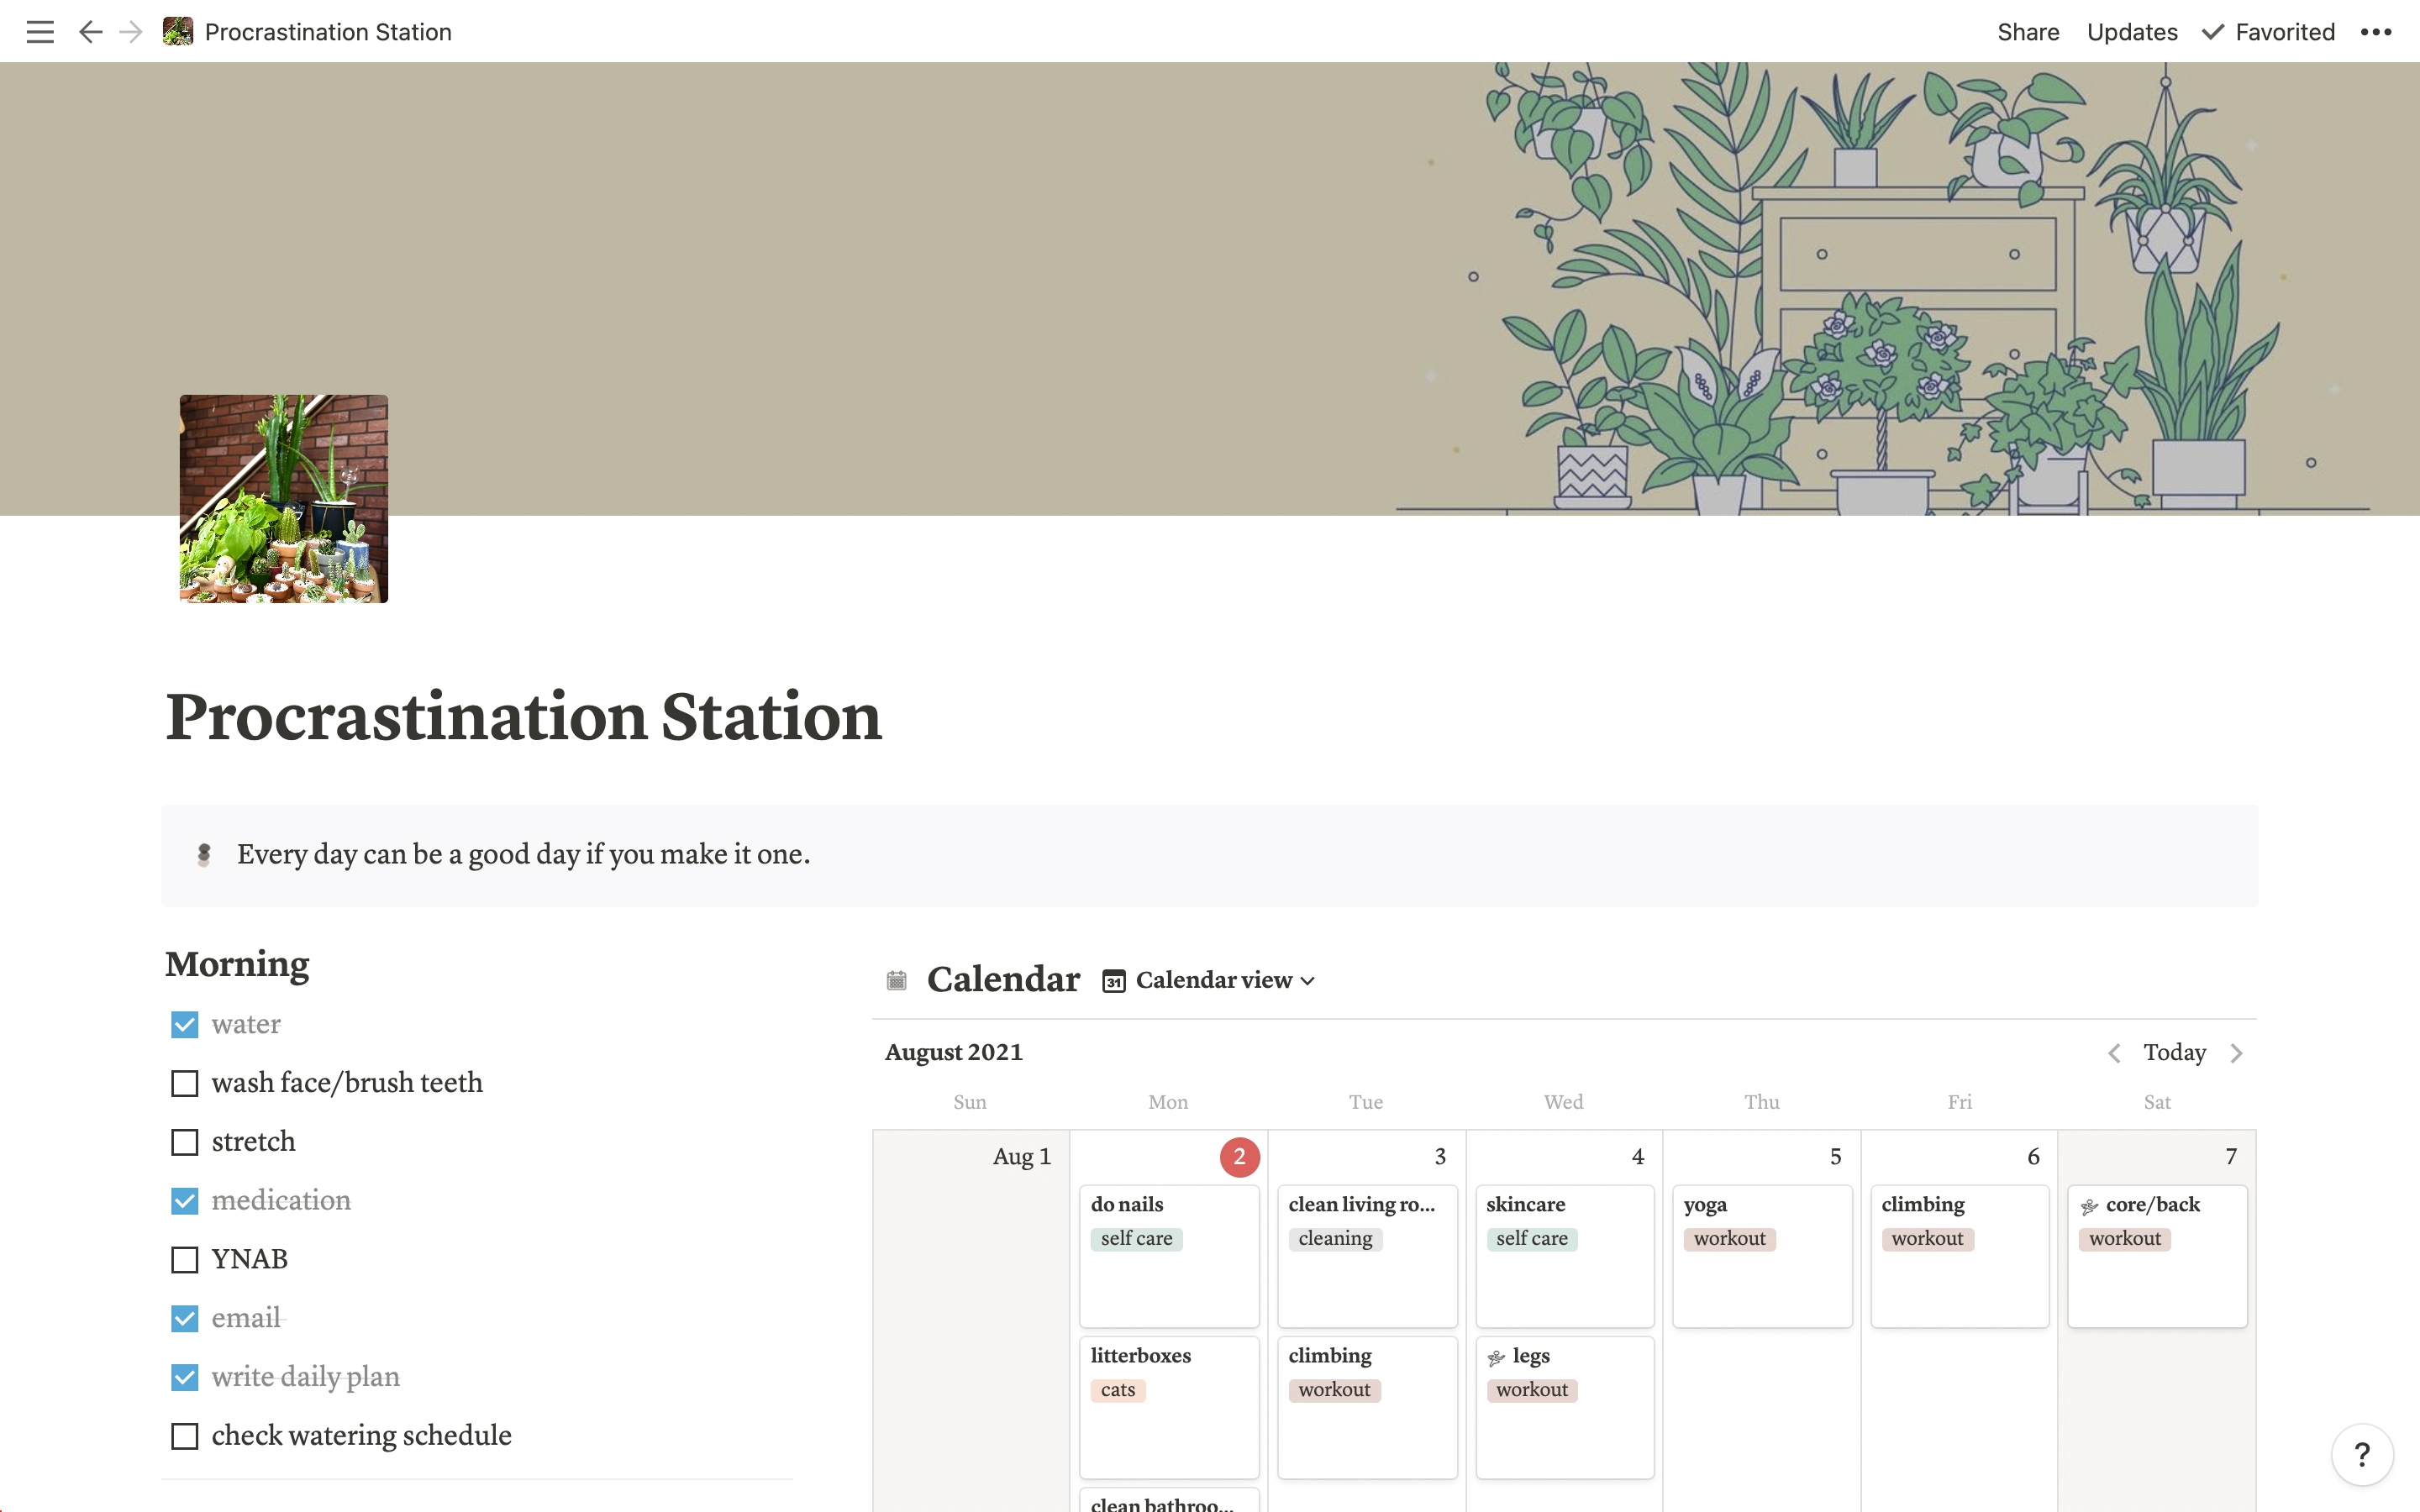
Task: Open the help question mark button
Action: pyautogui.click(x=2362, y=1454)
